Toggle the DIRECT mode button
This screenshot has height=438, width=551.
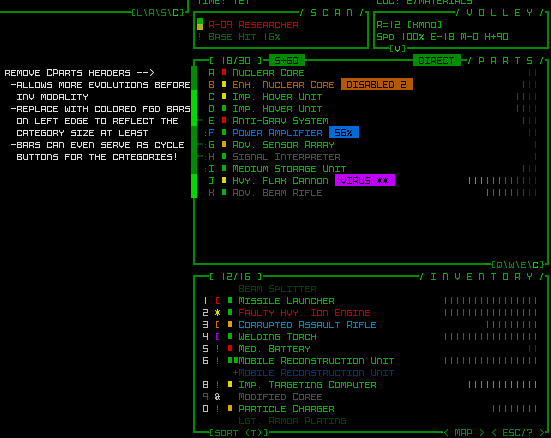[436, 60]
